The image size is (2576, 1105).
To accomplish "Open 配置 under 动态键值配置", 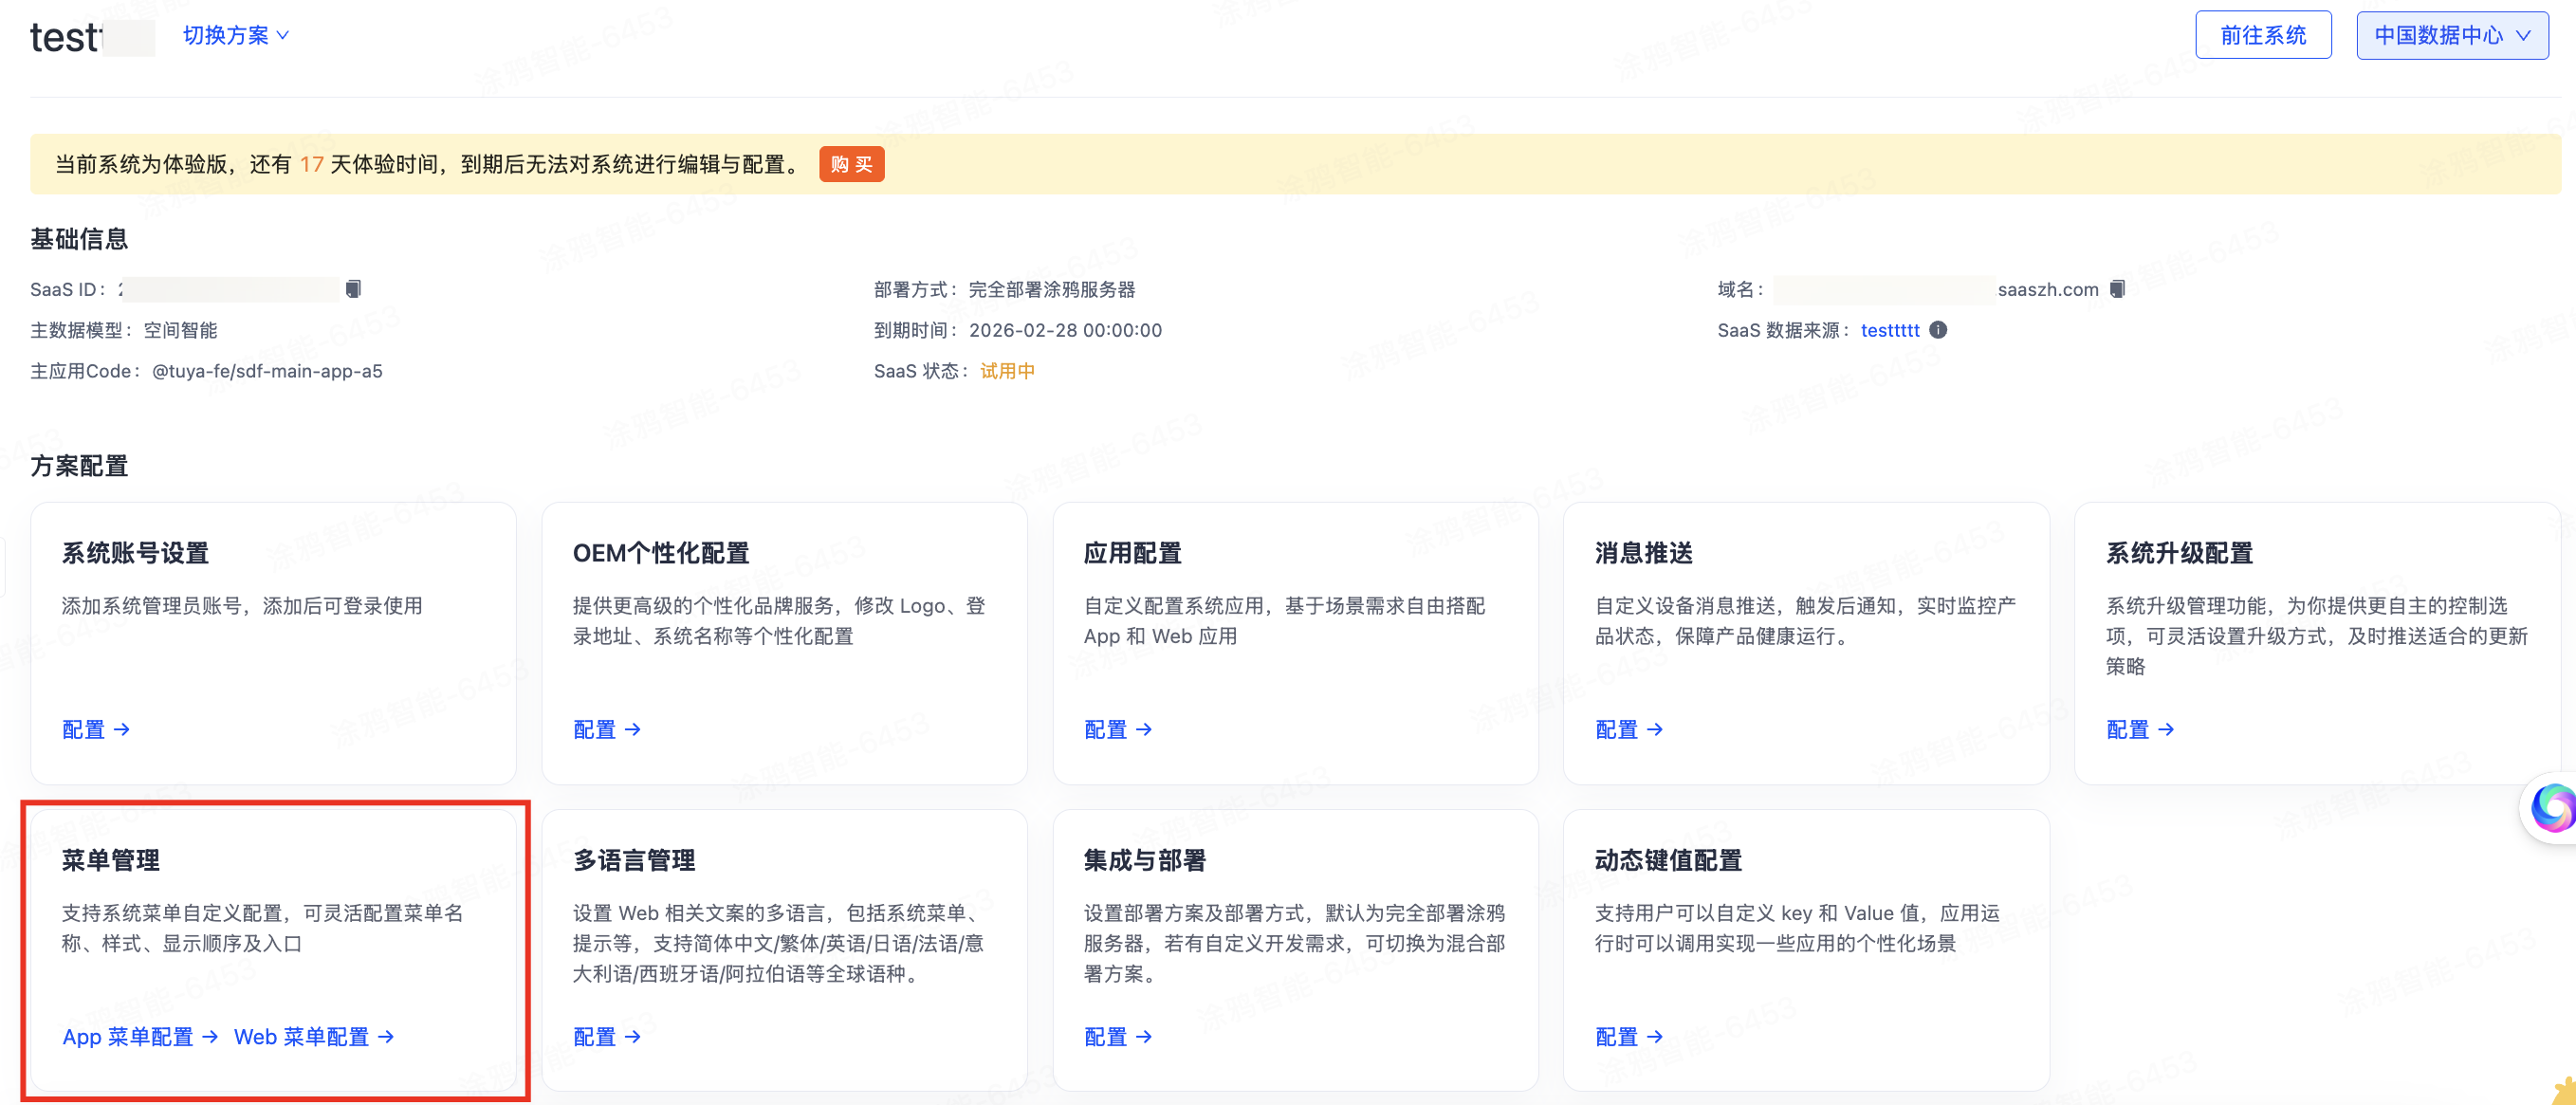I will click(1619, 1037).
